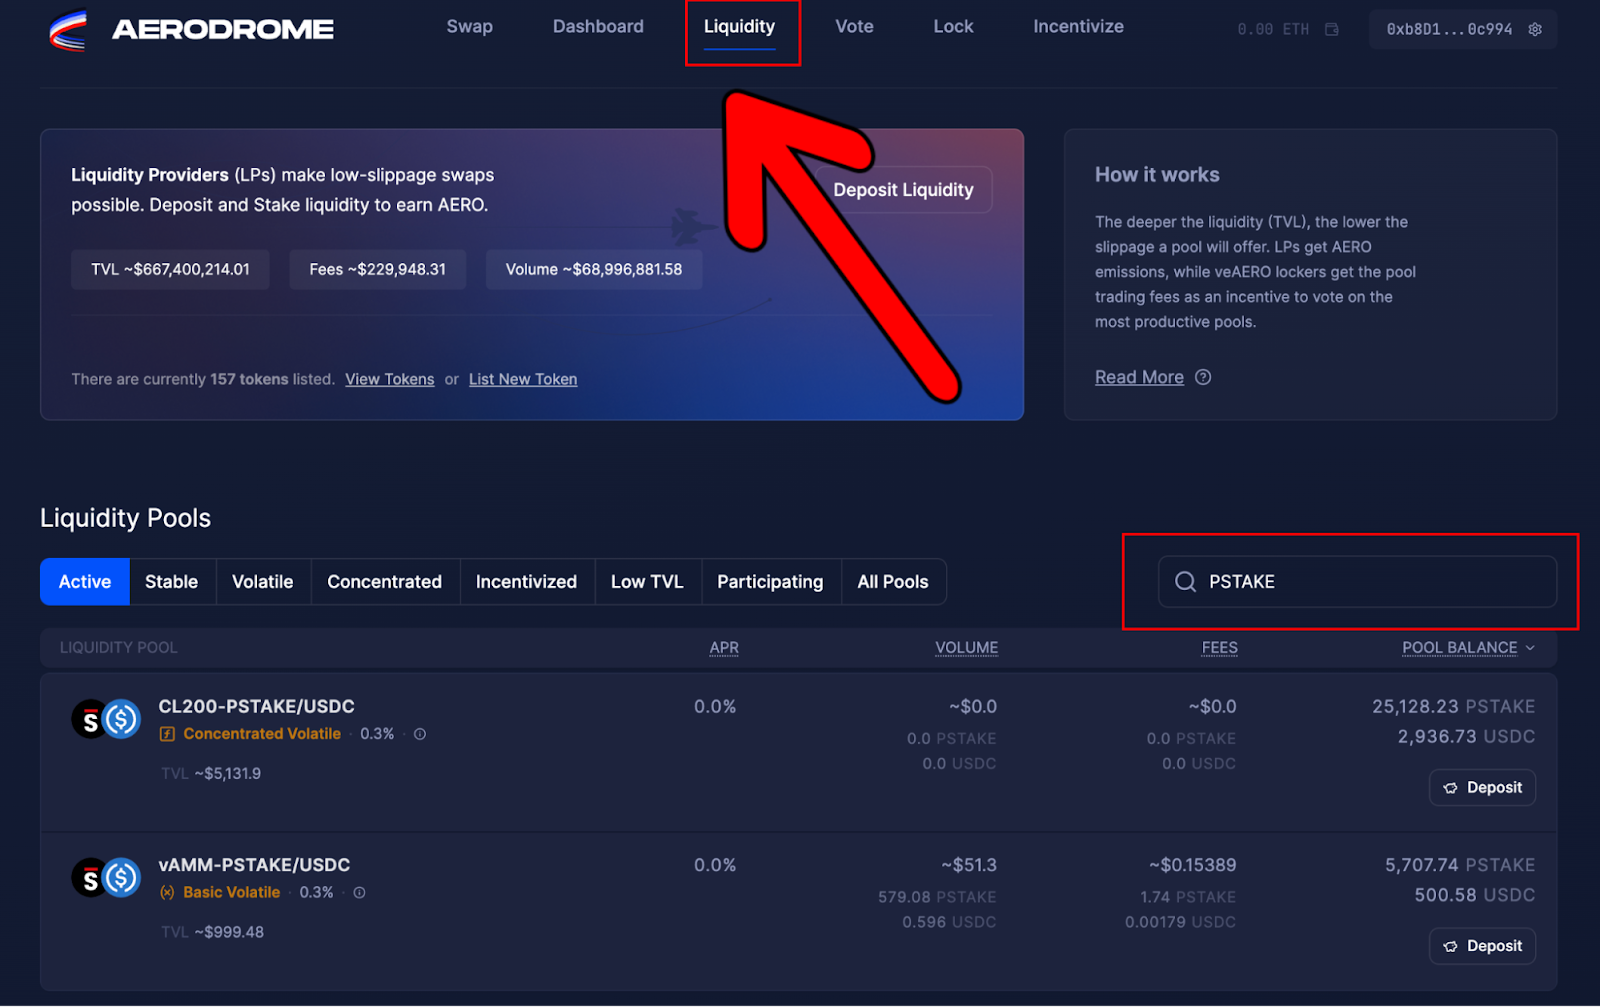This screenshot has height=1007, width=1600.
Task: Deposit into the vAMM-PSTAKE/USDC pool
Action: coord(1482,946)
